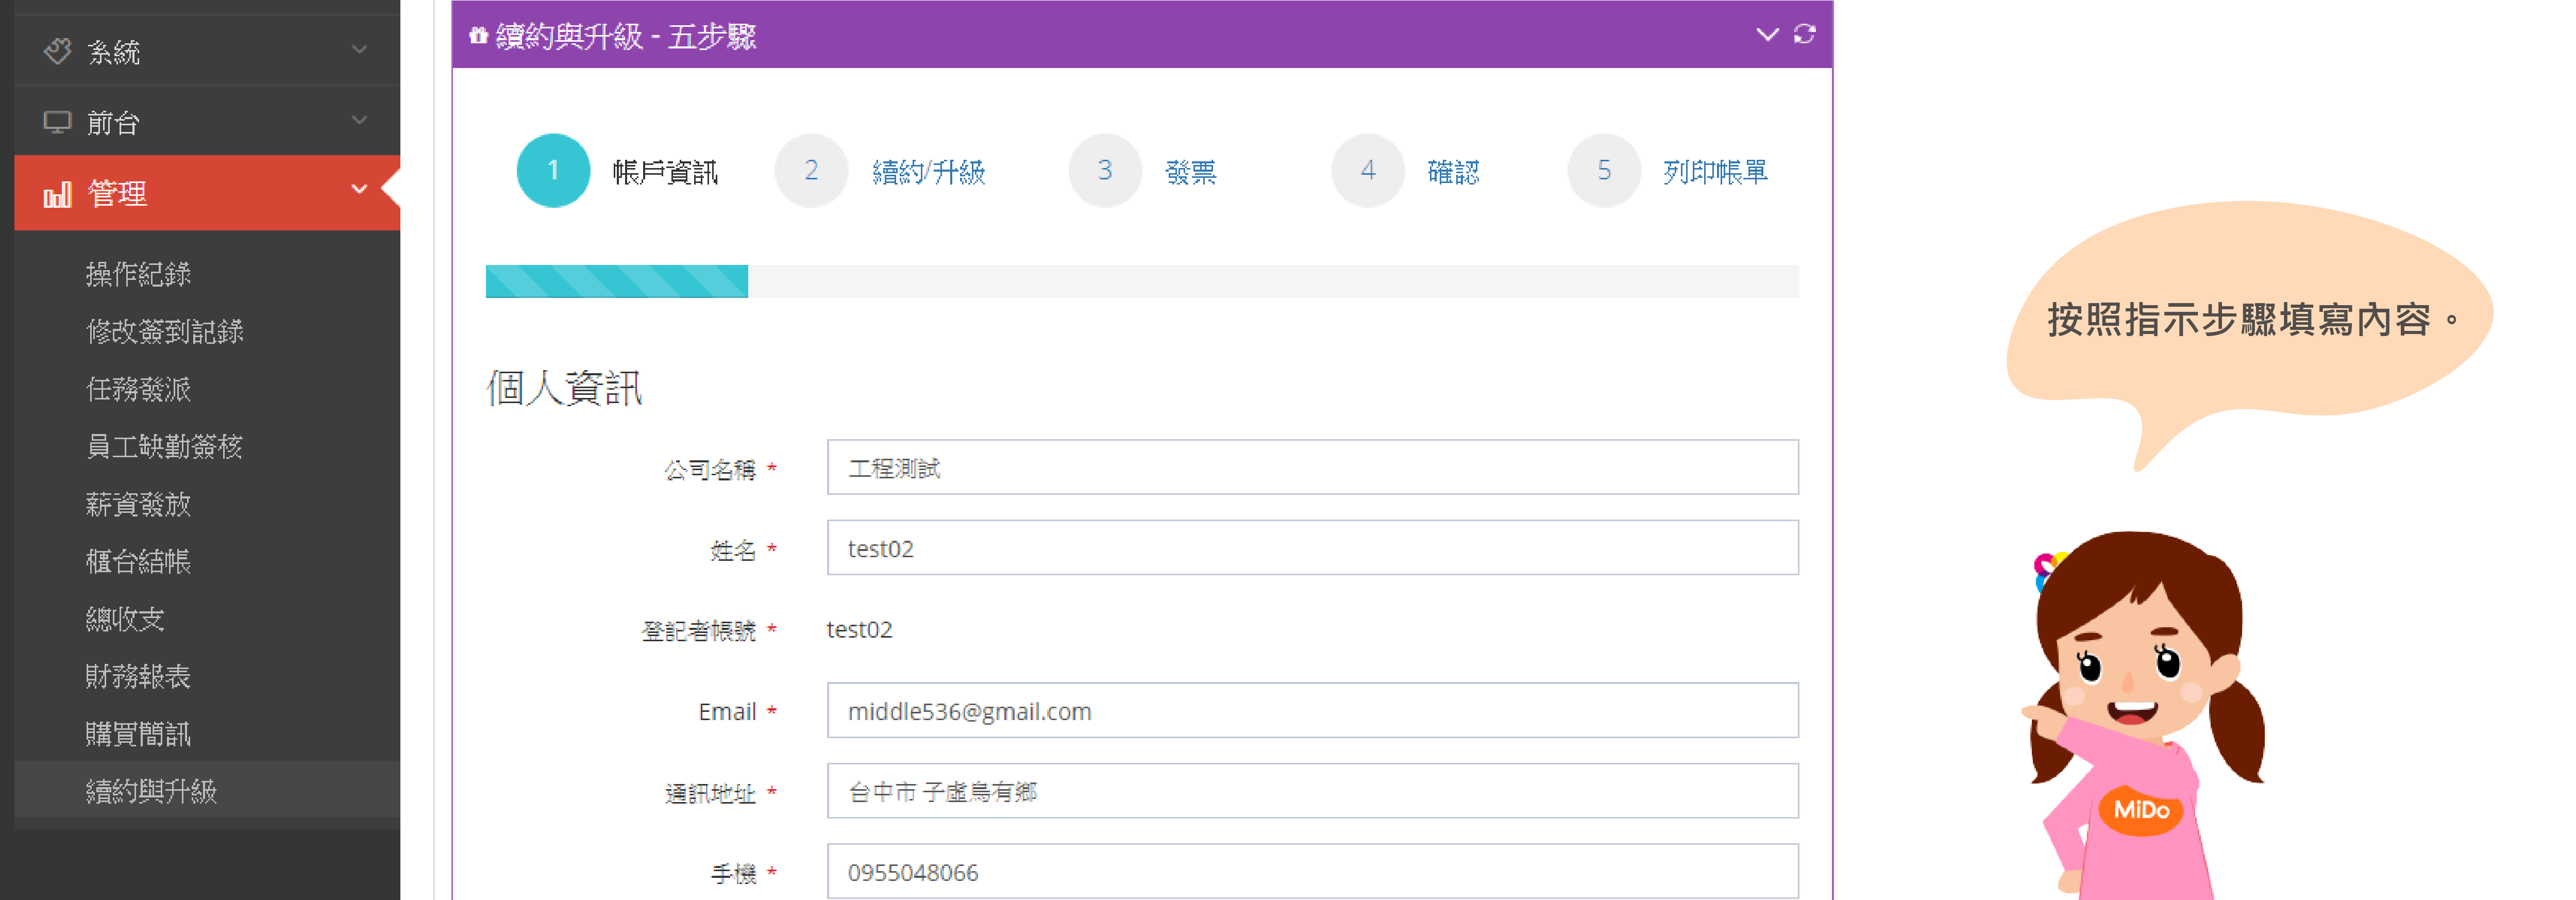Click the gift icon beside 續約與升級 title

(478, 36)
